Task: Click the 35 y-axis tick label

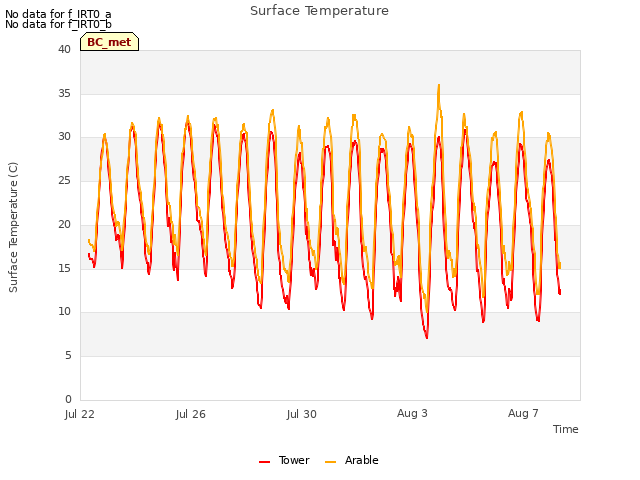Action: (64, 93)
